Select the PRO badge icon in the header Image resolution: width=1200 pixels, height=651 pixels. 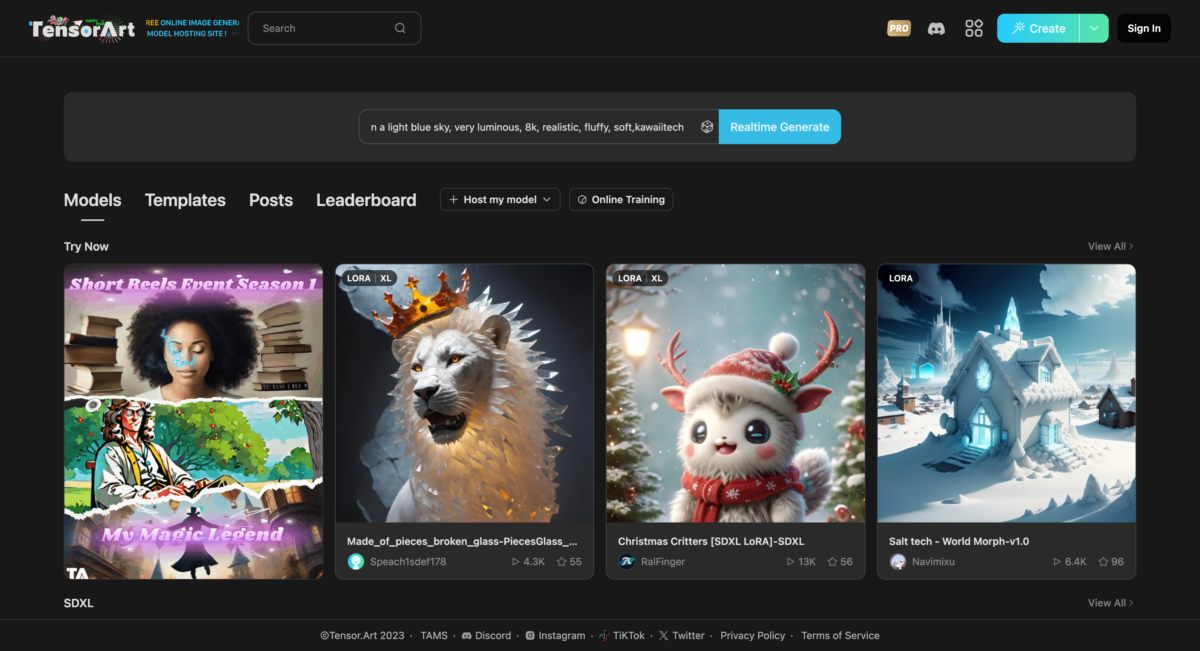[x=898, y=28]
